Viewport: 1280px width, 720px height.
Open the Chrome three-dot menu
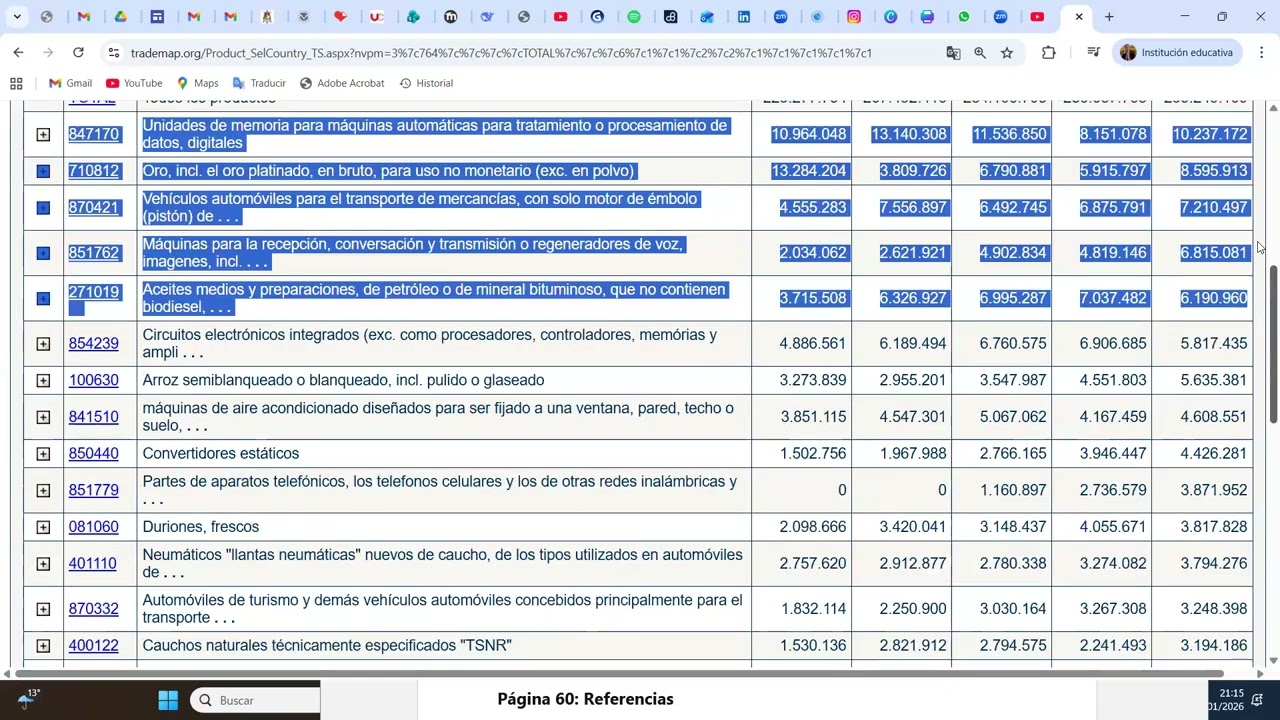[1261, 53]
